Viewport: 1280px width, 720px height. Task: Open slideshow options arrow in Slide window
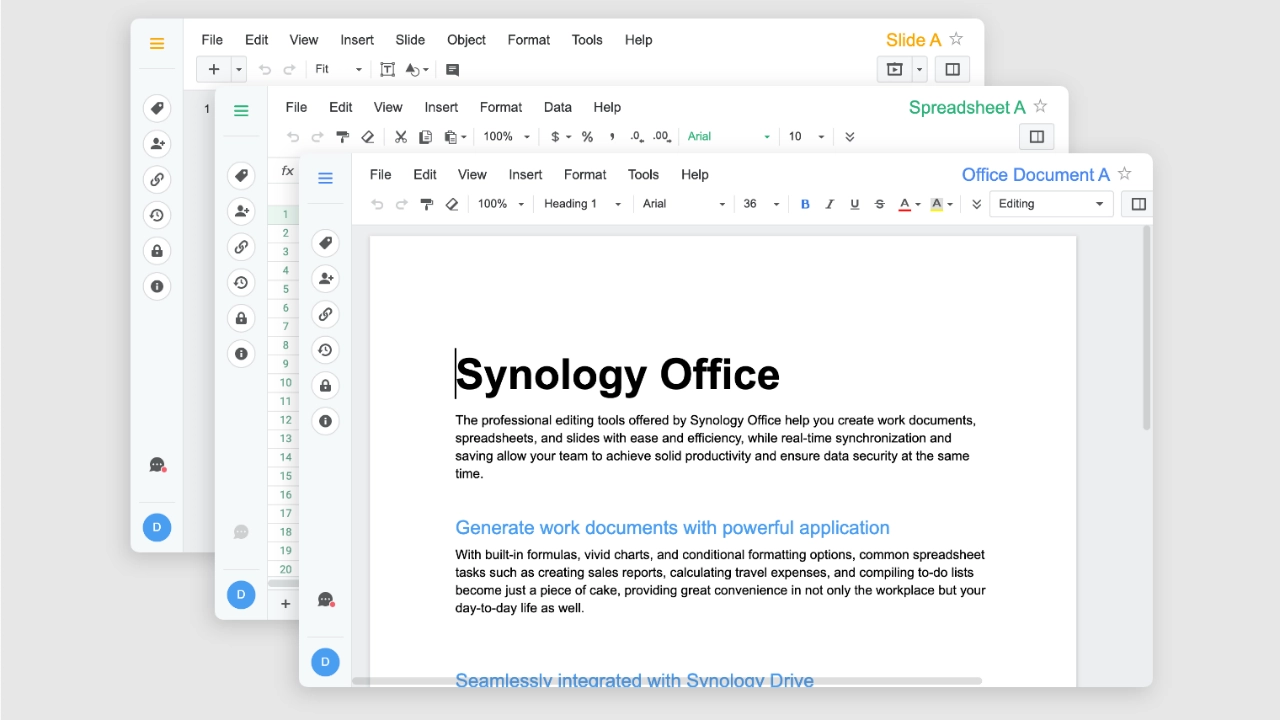pyautogui.click(x=918, y=69)
